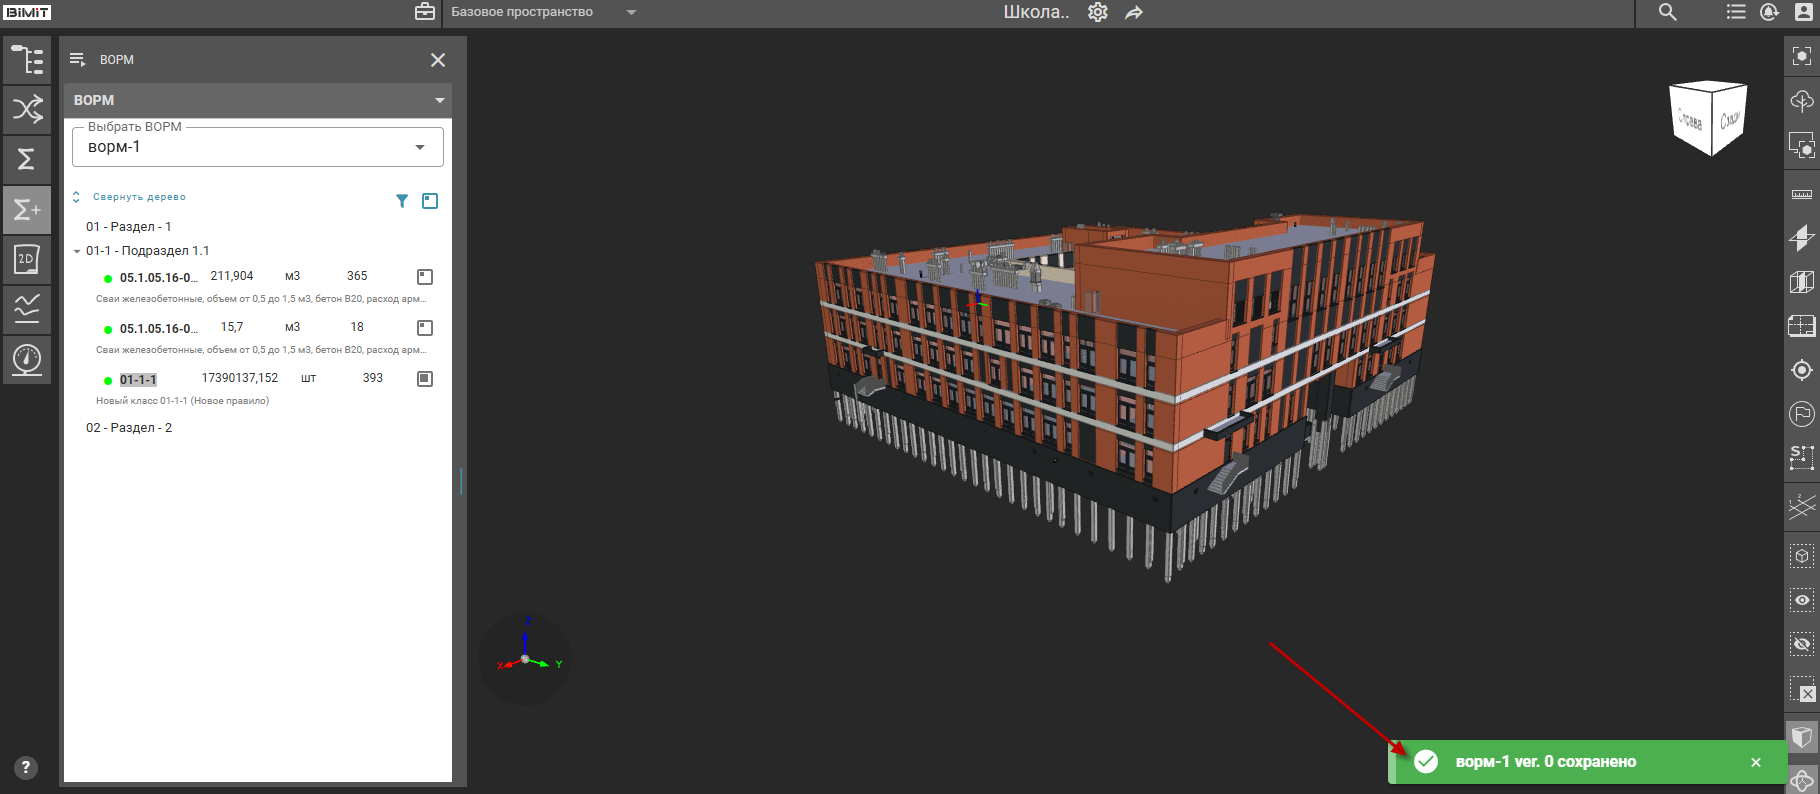Open the gauge dashboard tool
The width and height of the screenshot is (1820, 794).
27,359
